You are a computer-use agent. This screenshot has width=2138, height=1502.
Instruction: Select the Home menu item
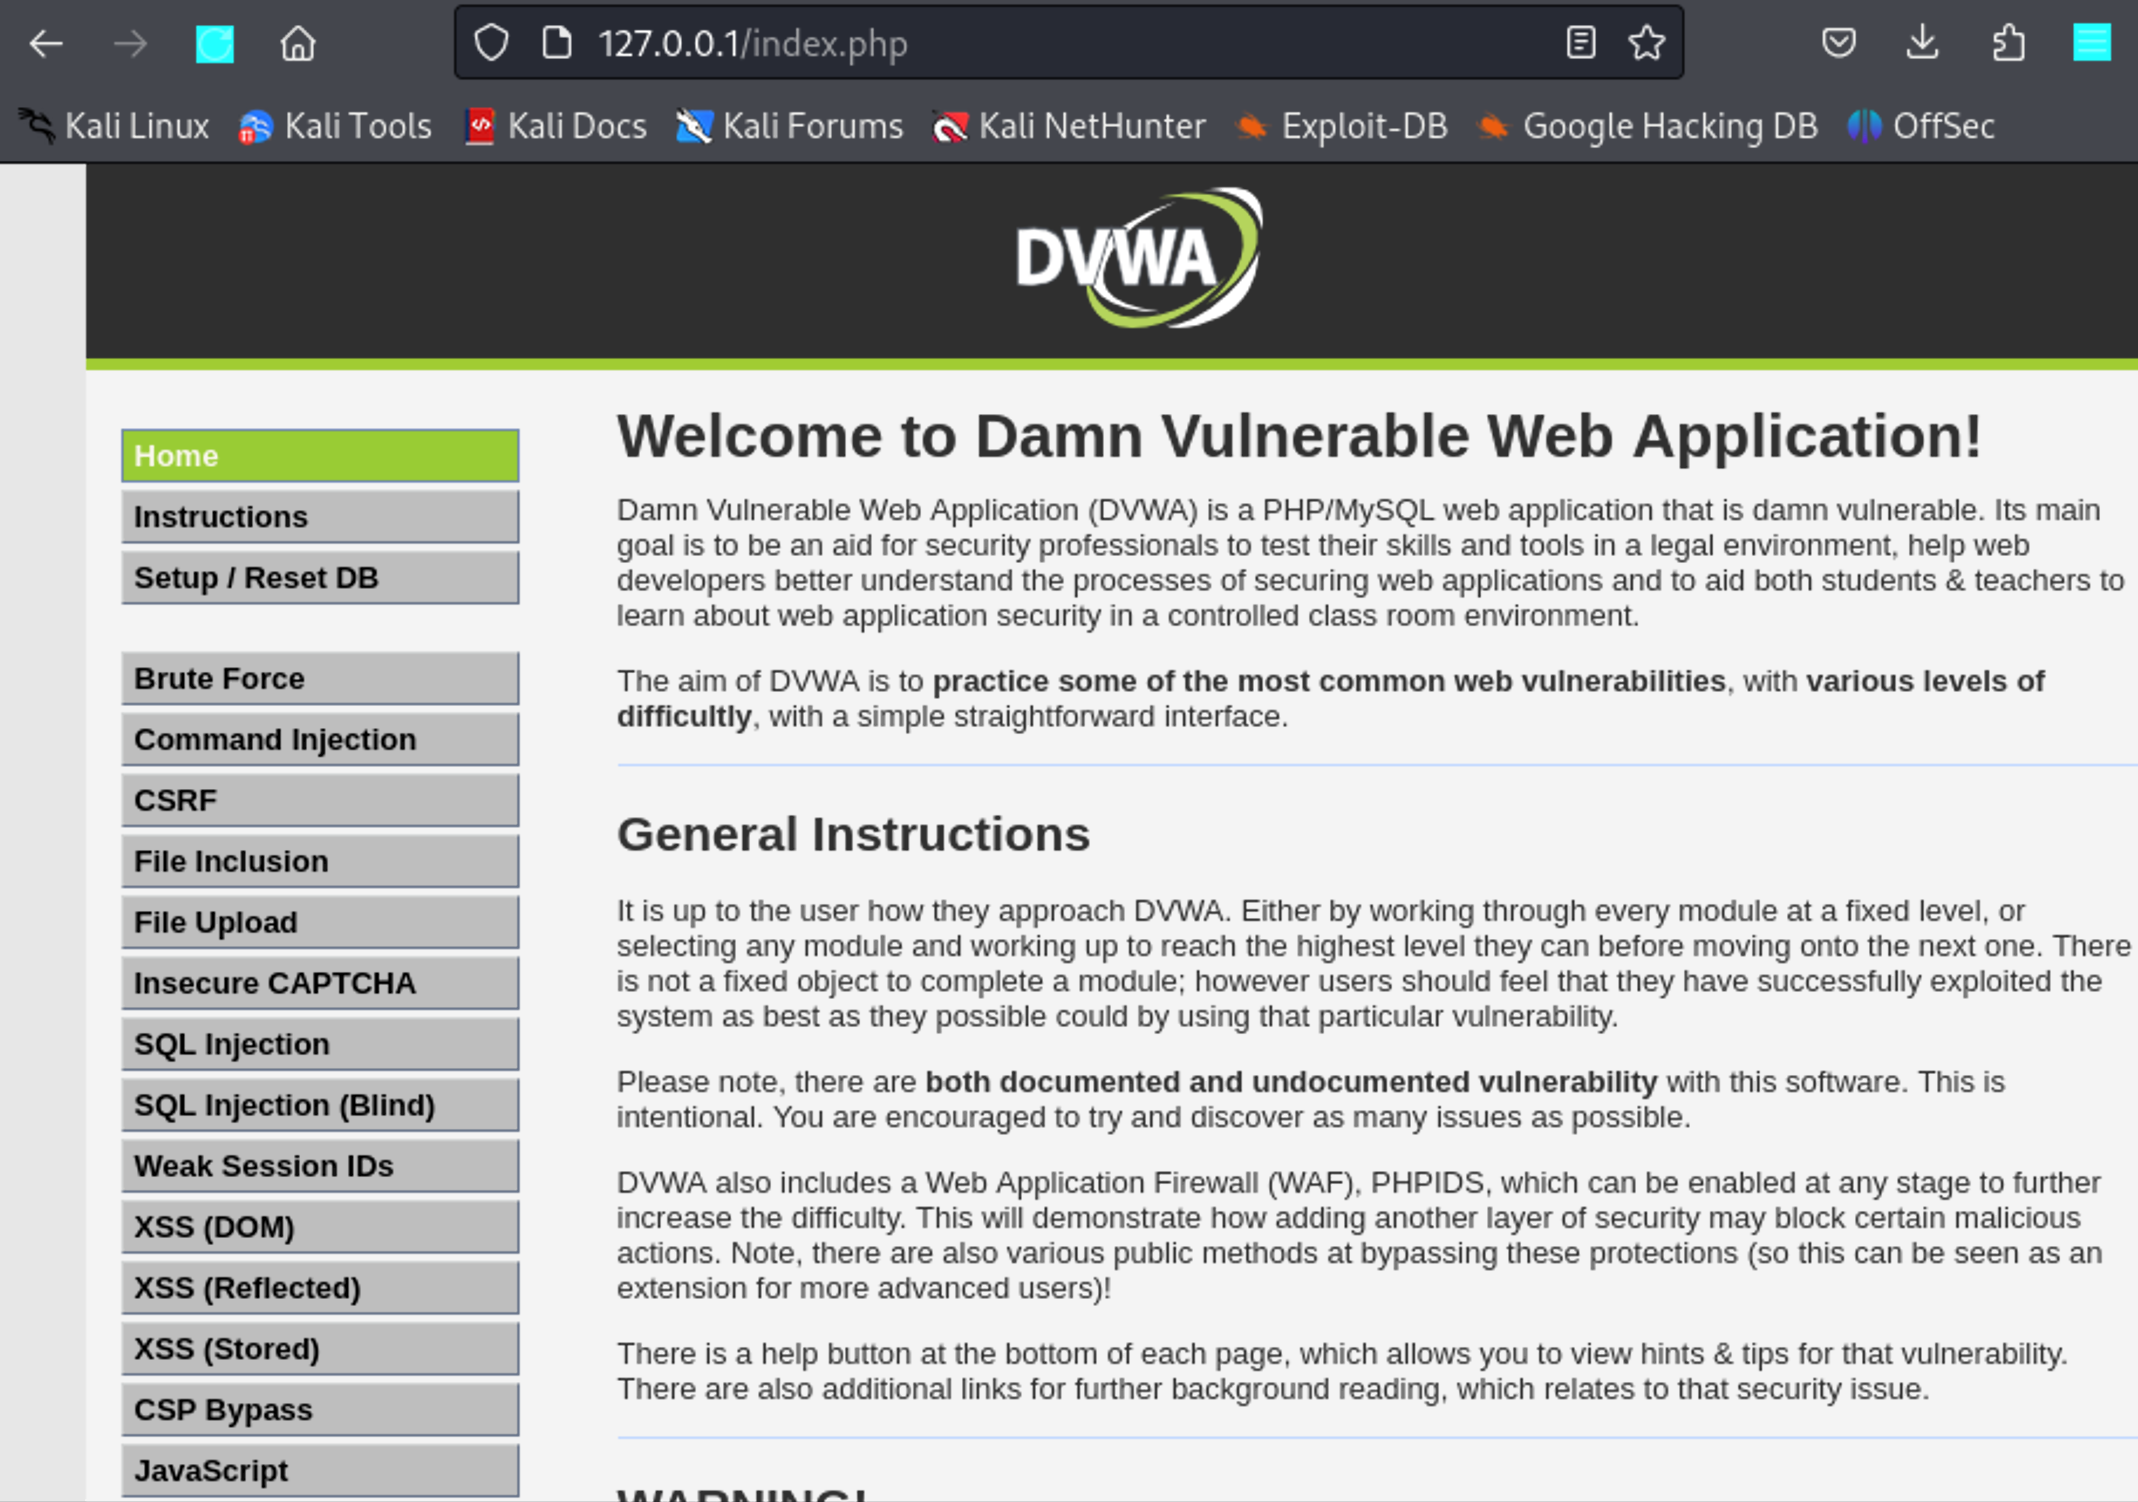point(320,456)
